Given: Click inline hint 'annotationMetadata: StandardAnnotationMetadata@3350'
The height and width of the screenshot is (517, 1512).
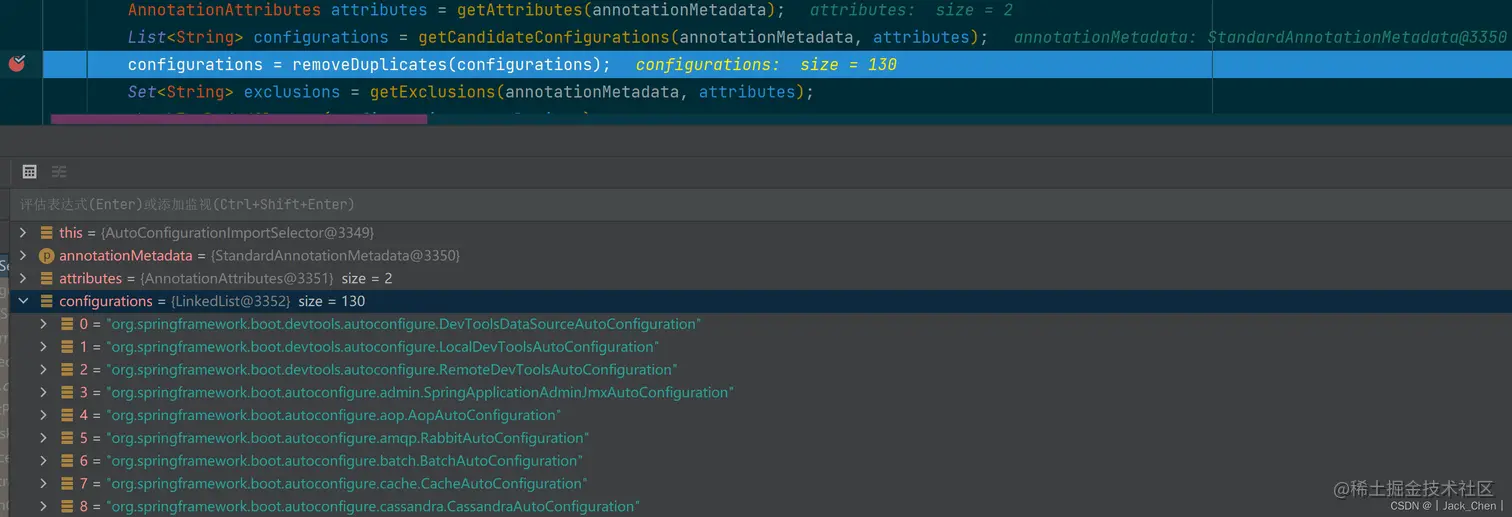Looking at the screenshot, I should (1260, 37).
